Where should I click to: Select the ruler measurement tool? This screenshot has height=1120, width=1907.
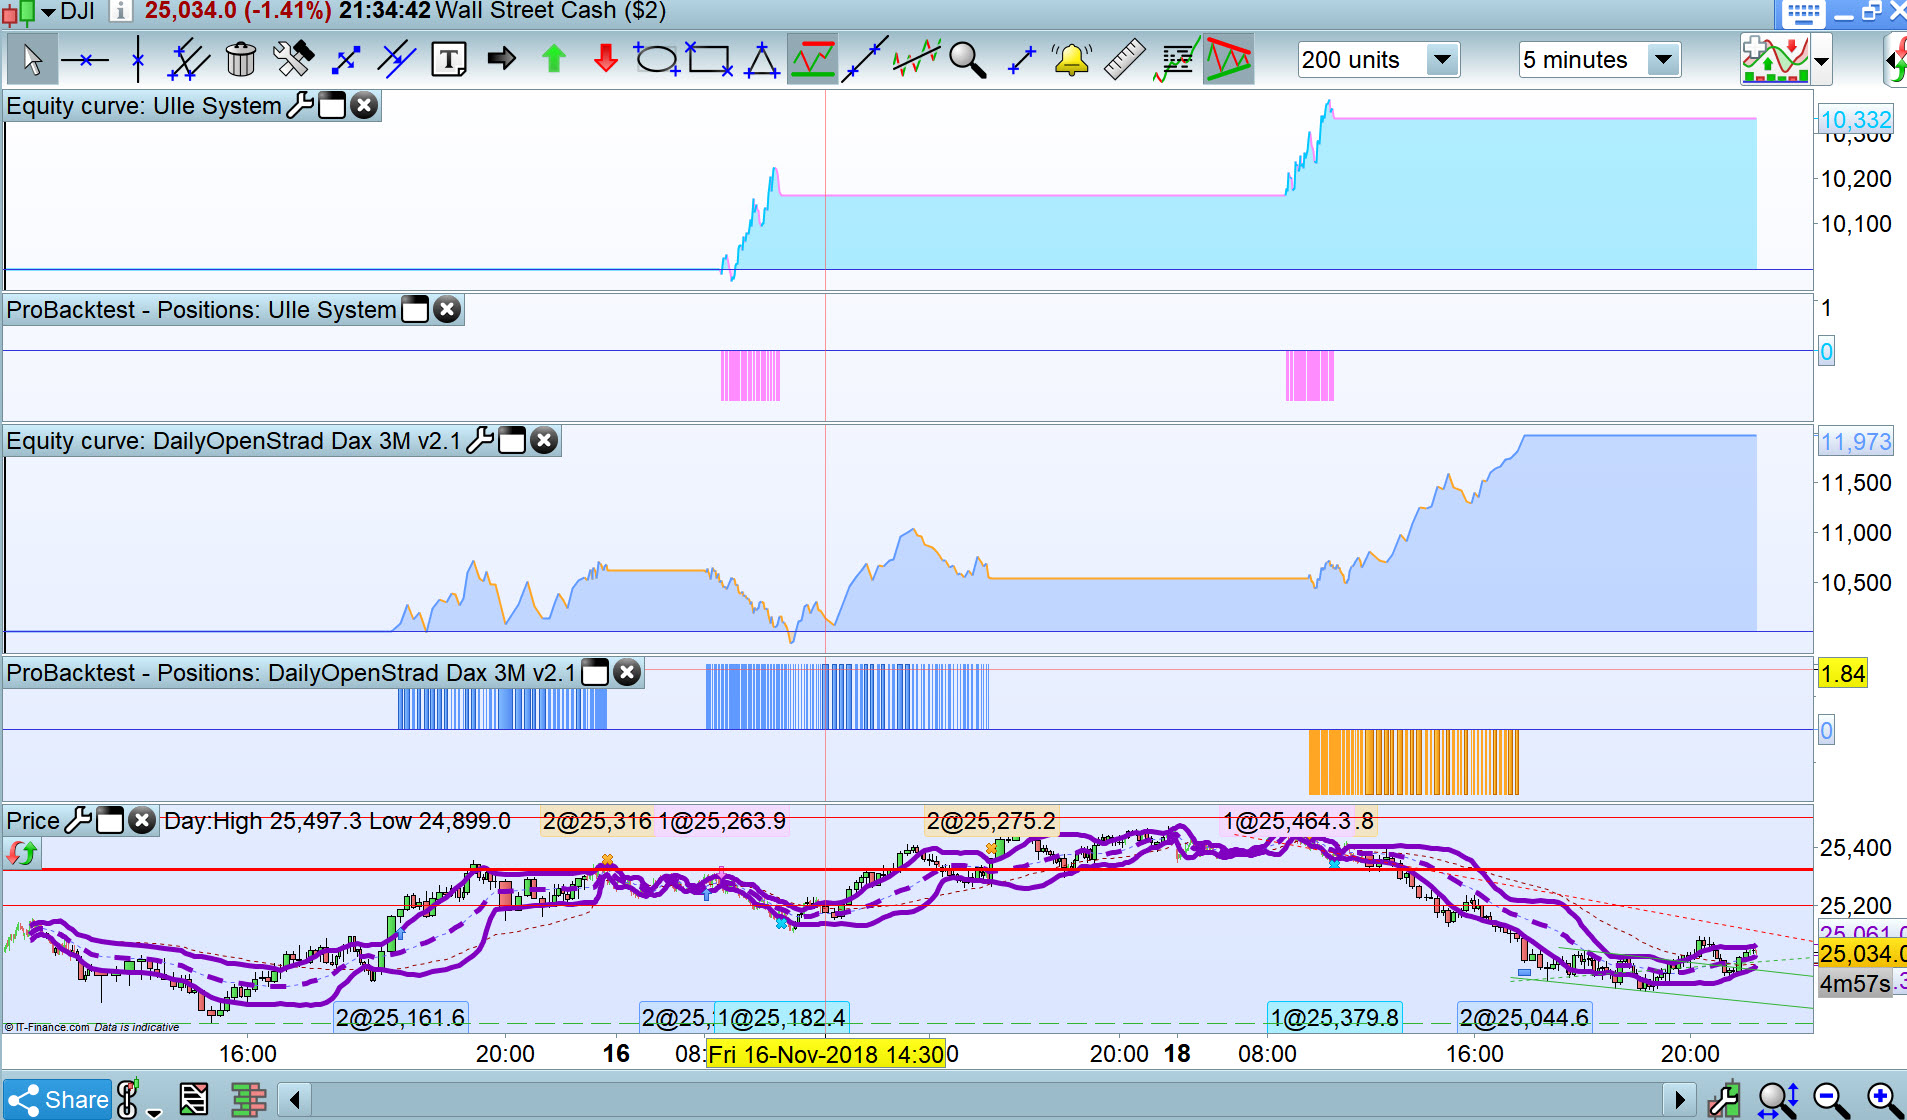1124,60
